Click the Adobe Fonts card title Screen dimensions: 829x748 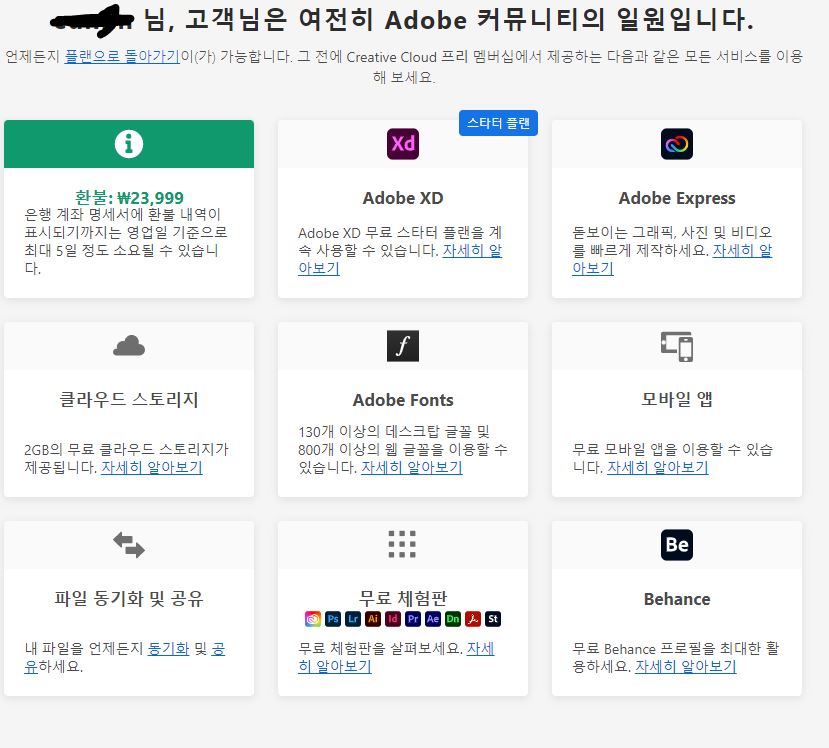coord(403,400)
